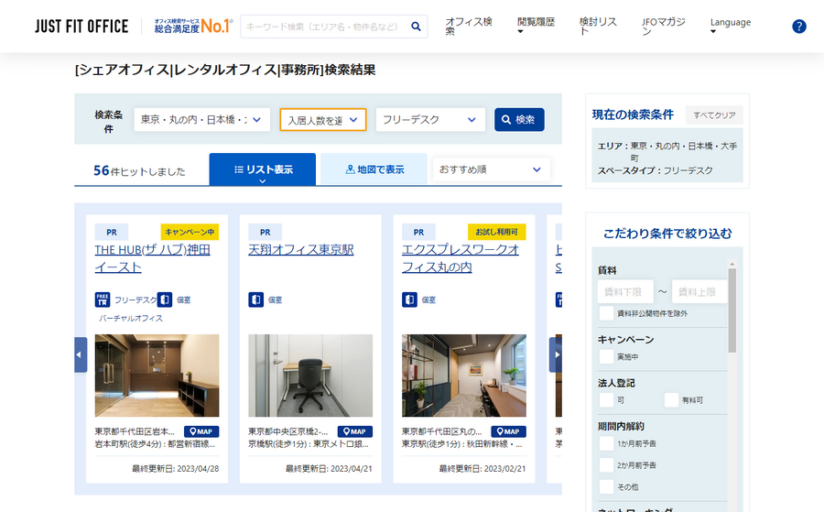Open the フリーデスク space type dropdown
Viewport: 824px width, 512px height.
coord(430,120)
